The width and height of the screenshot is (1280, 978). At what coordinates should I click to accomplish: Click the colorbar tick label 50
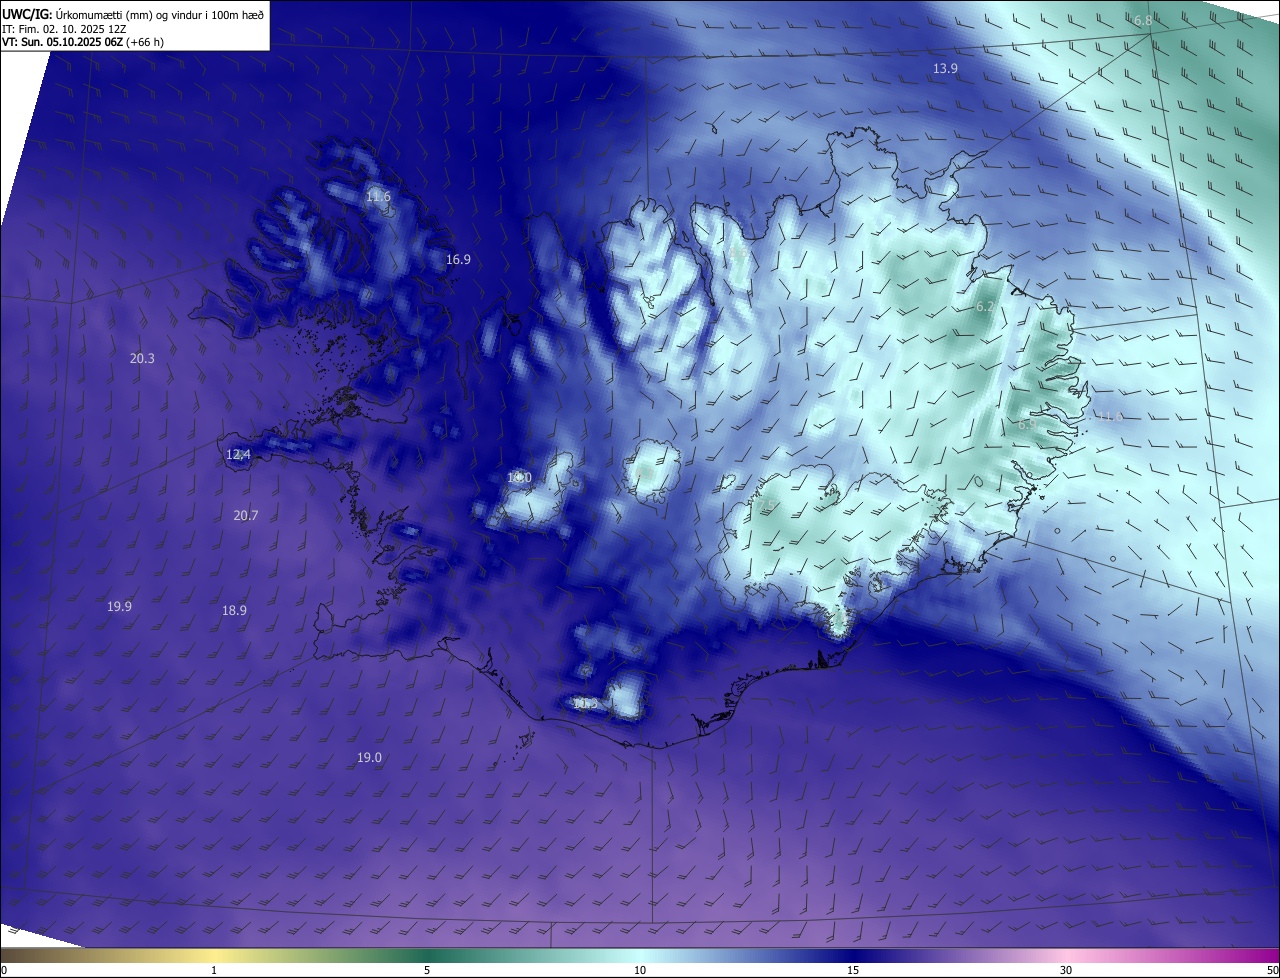pos(1272,971)
